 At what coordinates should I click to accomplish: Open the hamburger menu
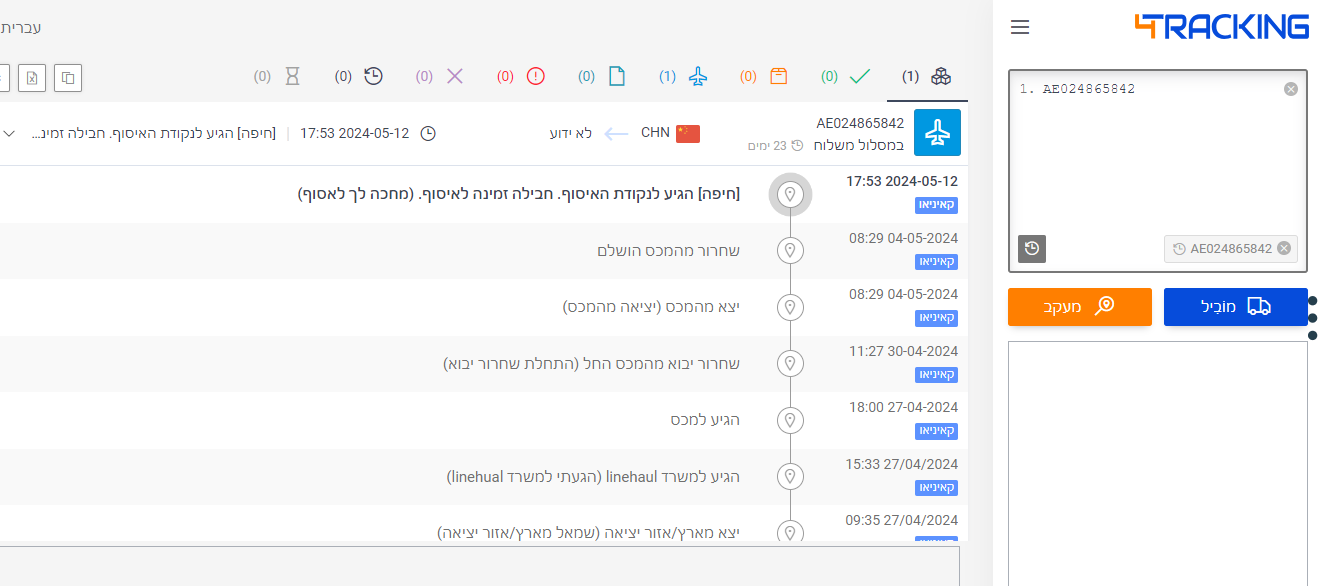[x=1020, y=27]
